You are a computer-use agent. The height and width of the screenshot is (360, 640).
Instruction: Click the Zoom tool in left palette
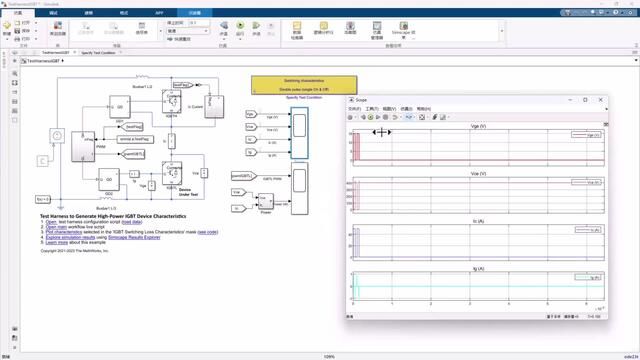point(15,73)
